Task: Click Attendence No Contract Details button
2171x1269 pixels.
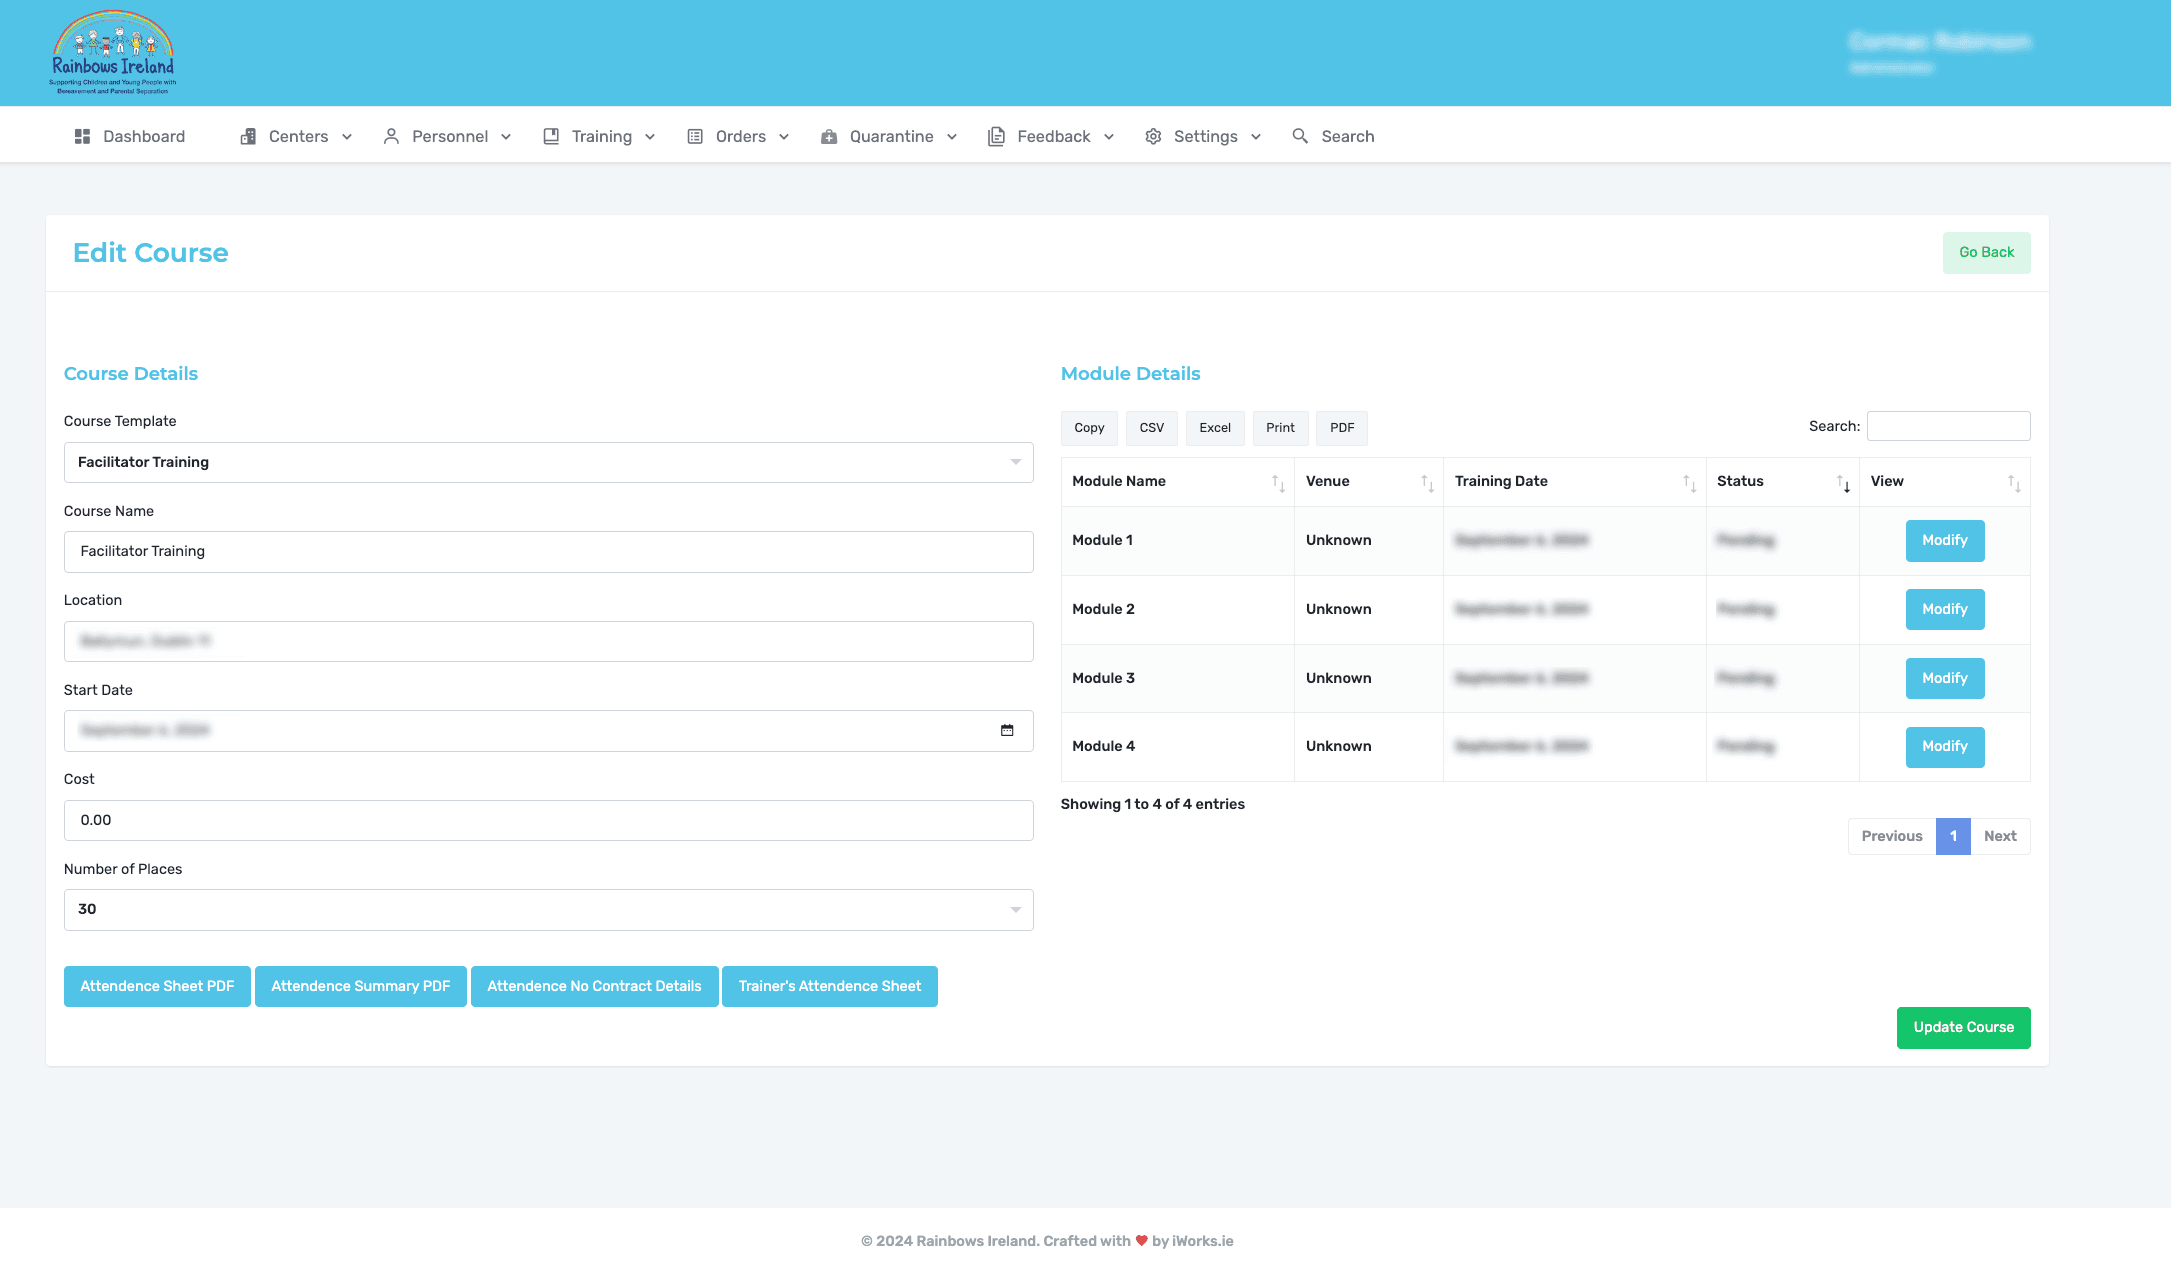Action: click(x=594, y=986)
